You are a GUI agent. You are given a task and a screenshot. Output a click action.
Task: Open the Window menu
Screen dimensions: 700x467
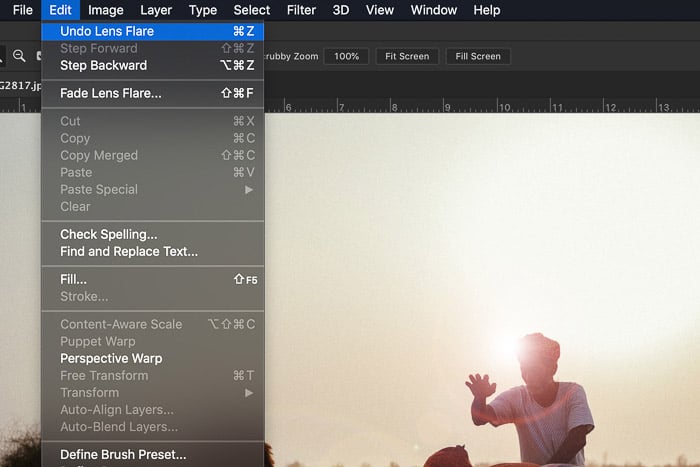[433, 10]
